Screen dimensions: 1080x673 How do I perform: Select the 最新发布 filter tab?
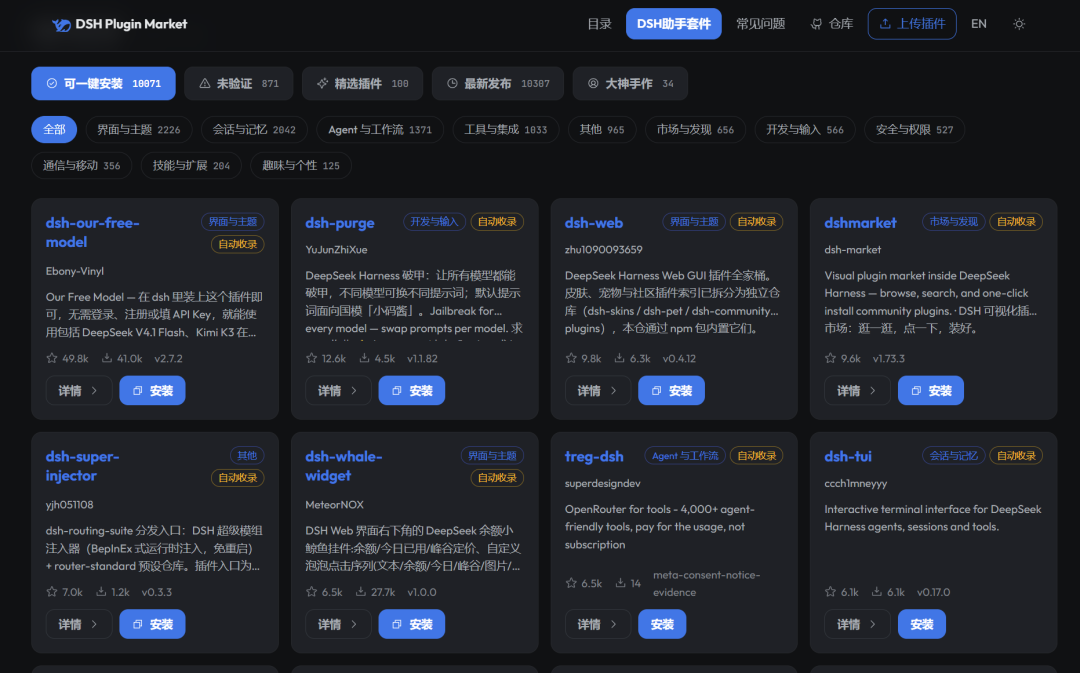pos(497,83)
